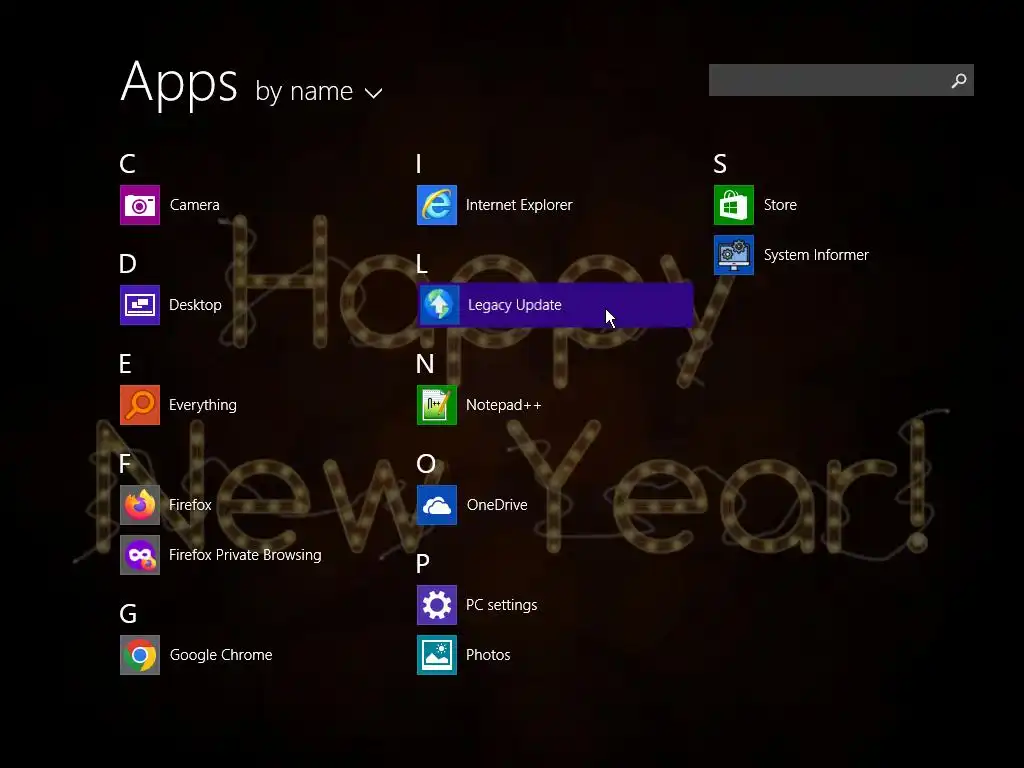The image size is (1024, 768).
Task: Click the 'Desktop' app label
Action: [195, 305]
